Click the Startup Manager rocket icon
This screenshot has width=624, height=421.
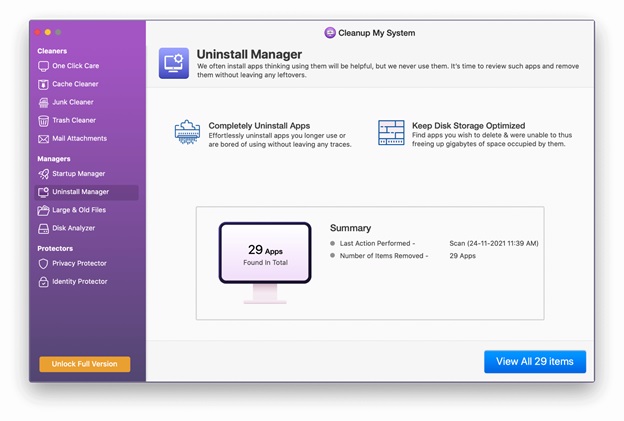[43, 174]
